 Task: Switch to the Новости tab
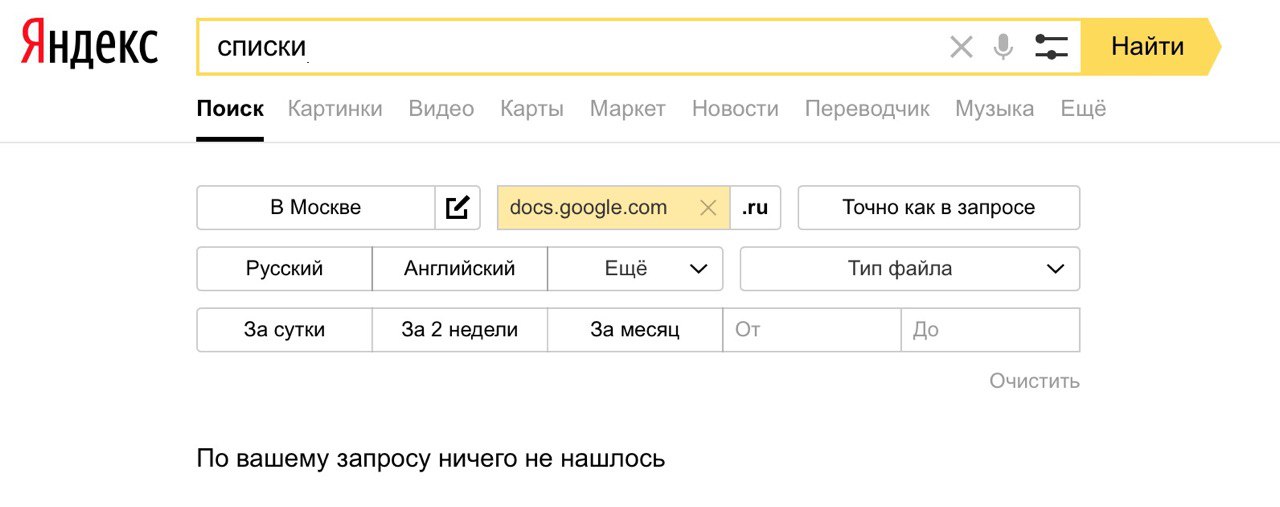click(735, 109)
